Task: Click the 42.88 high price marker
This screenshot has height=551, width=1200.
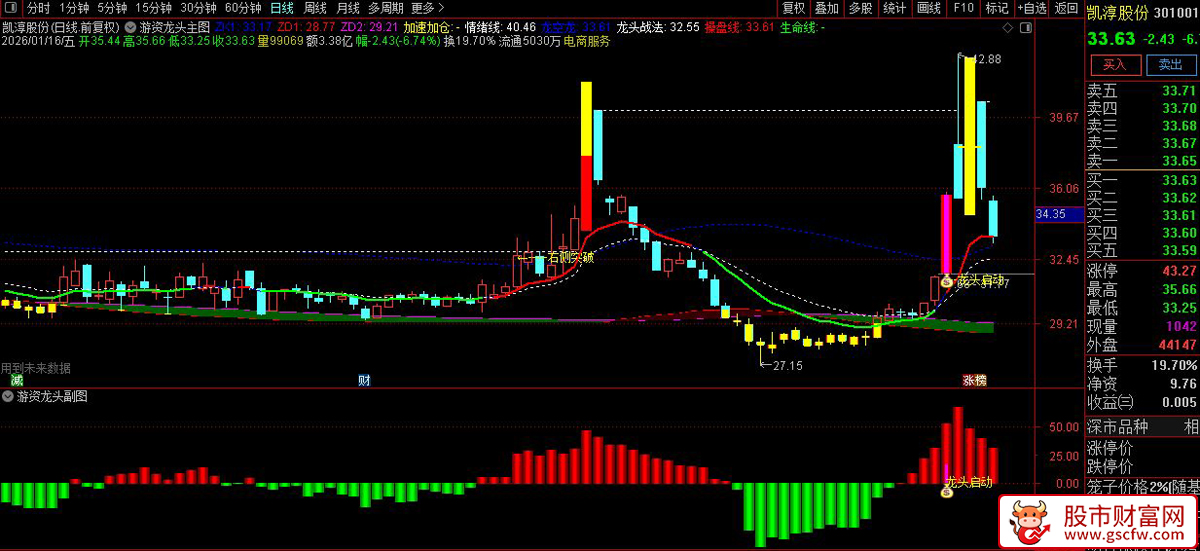Action: tap(986, 59)
